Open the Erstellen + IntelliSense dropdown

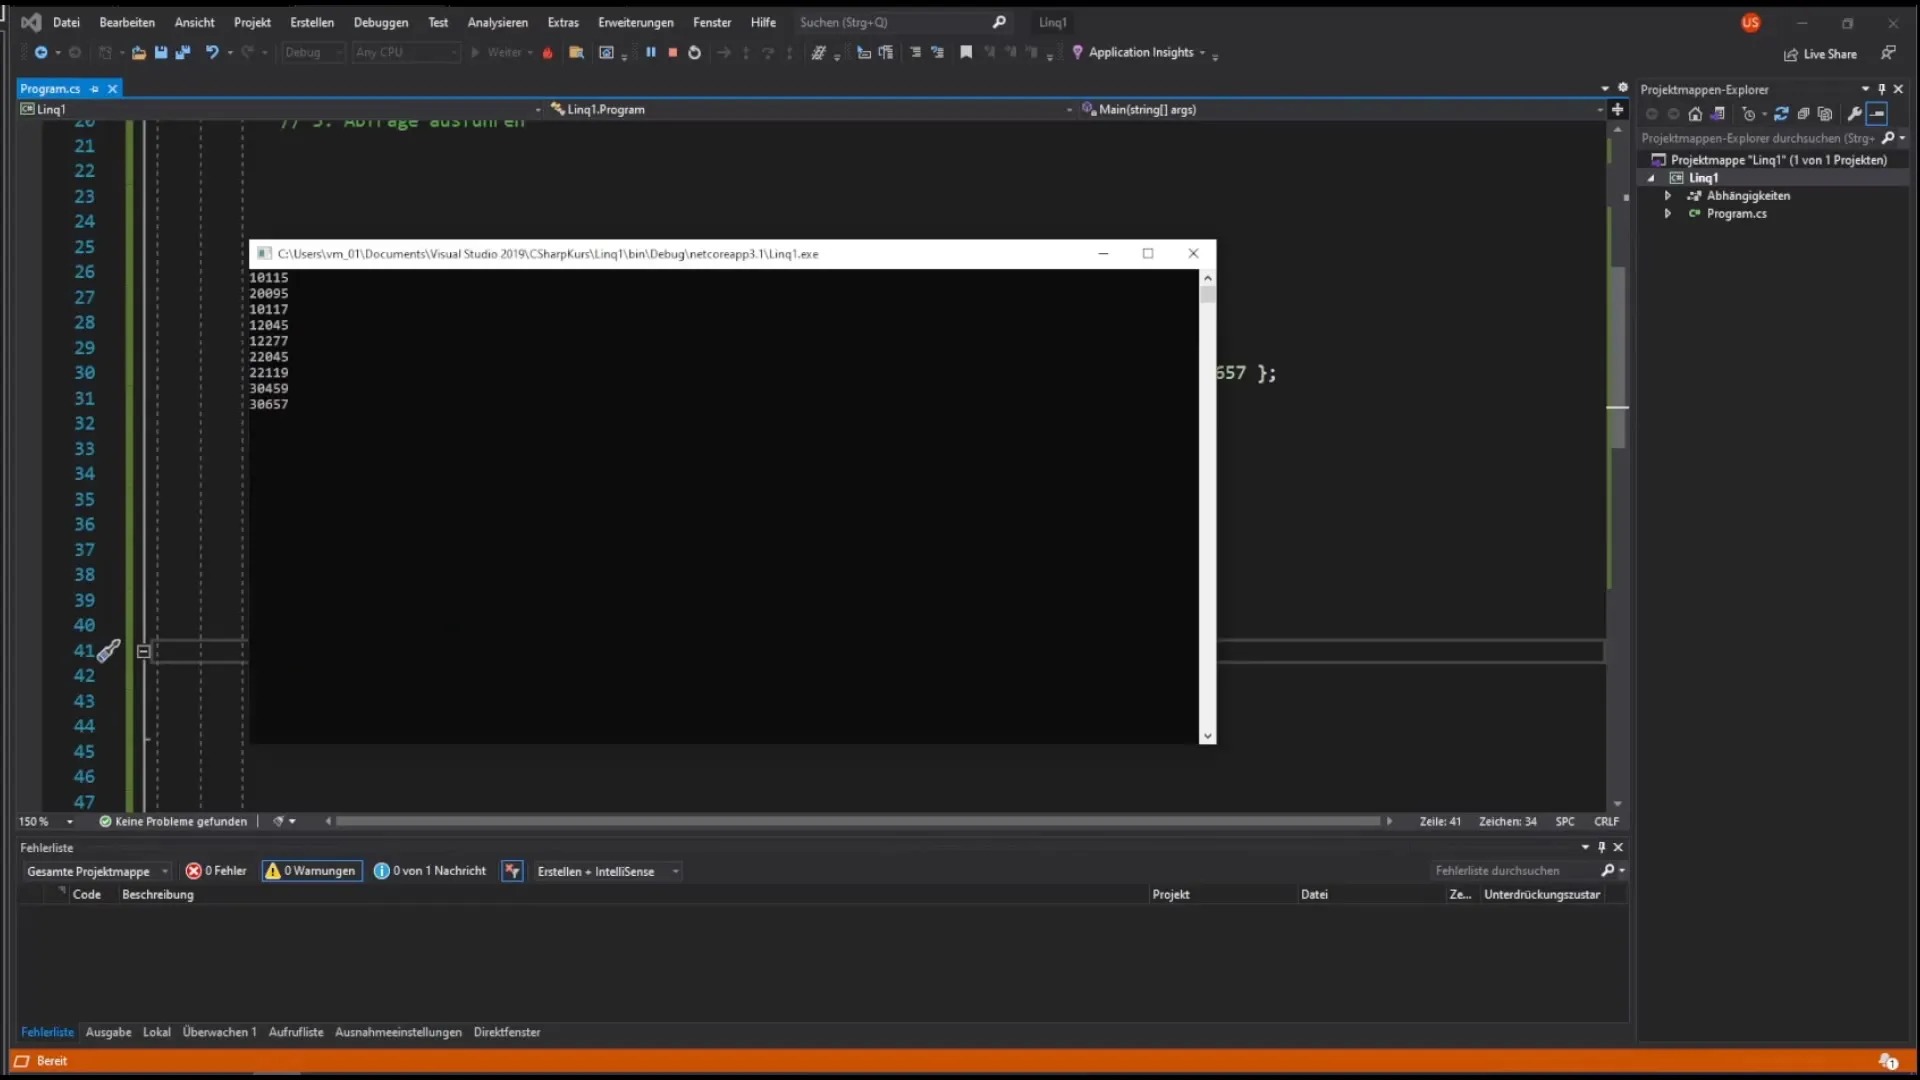(x=607, y=872)
